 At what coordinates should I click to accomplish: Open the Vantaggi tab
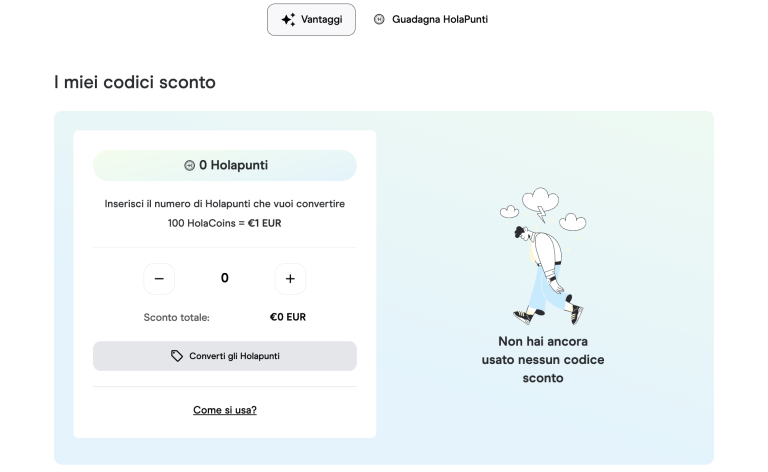[311, 19]
